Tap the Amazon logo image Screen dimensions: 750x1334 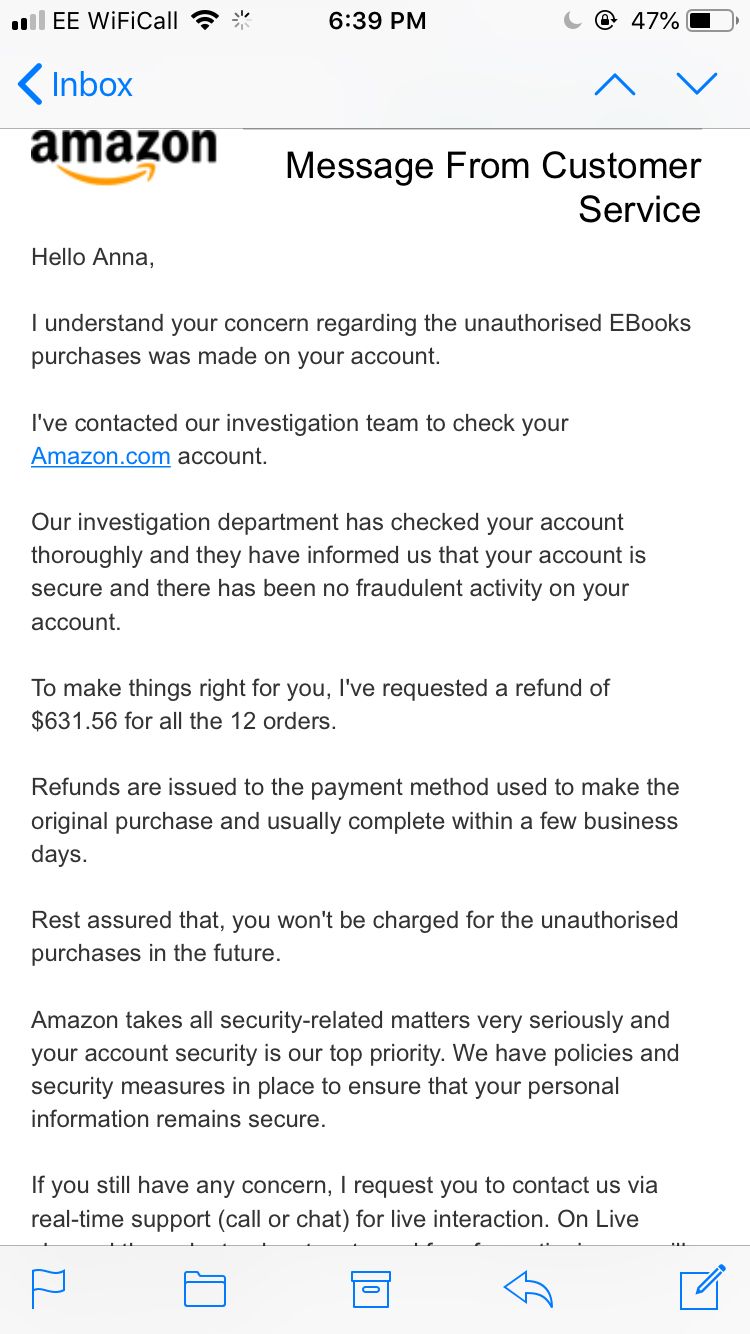coord(123,156)
